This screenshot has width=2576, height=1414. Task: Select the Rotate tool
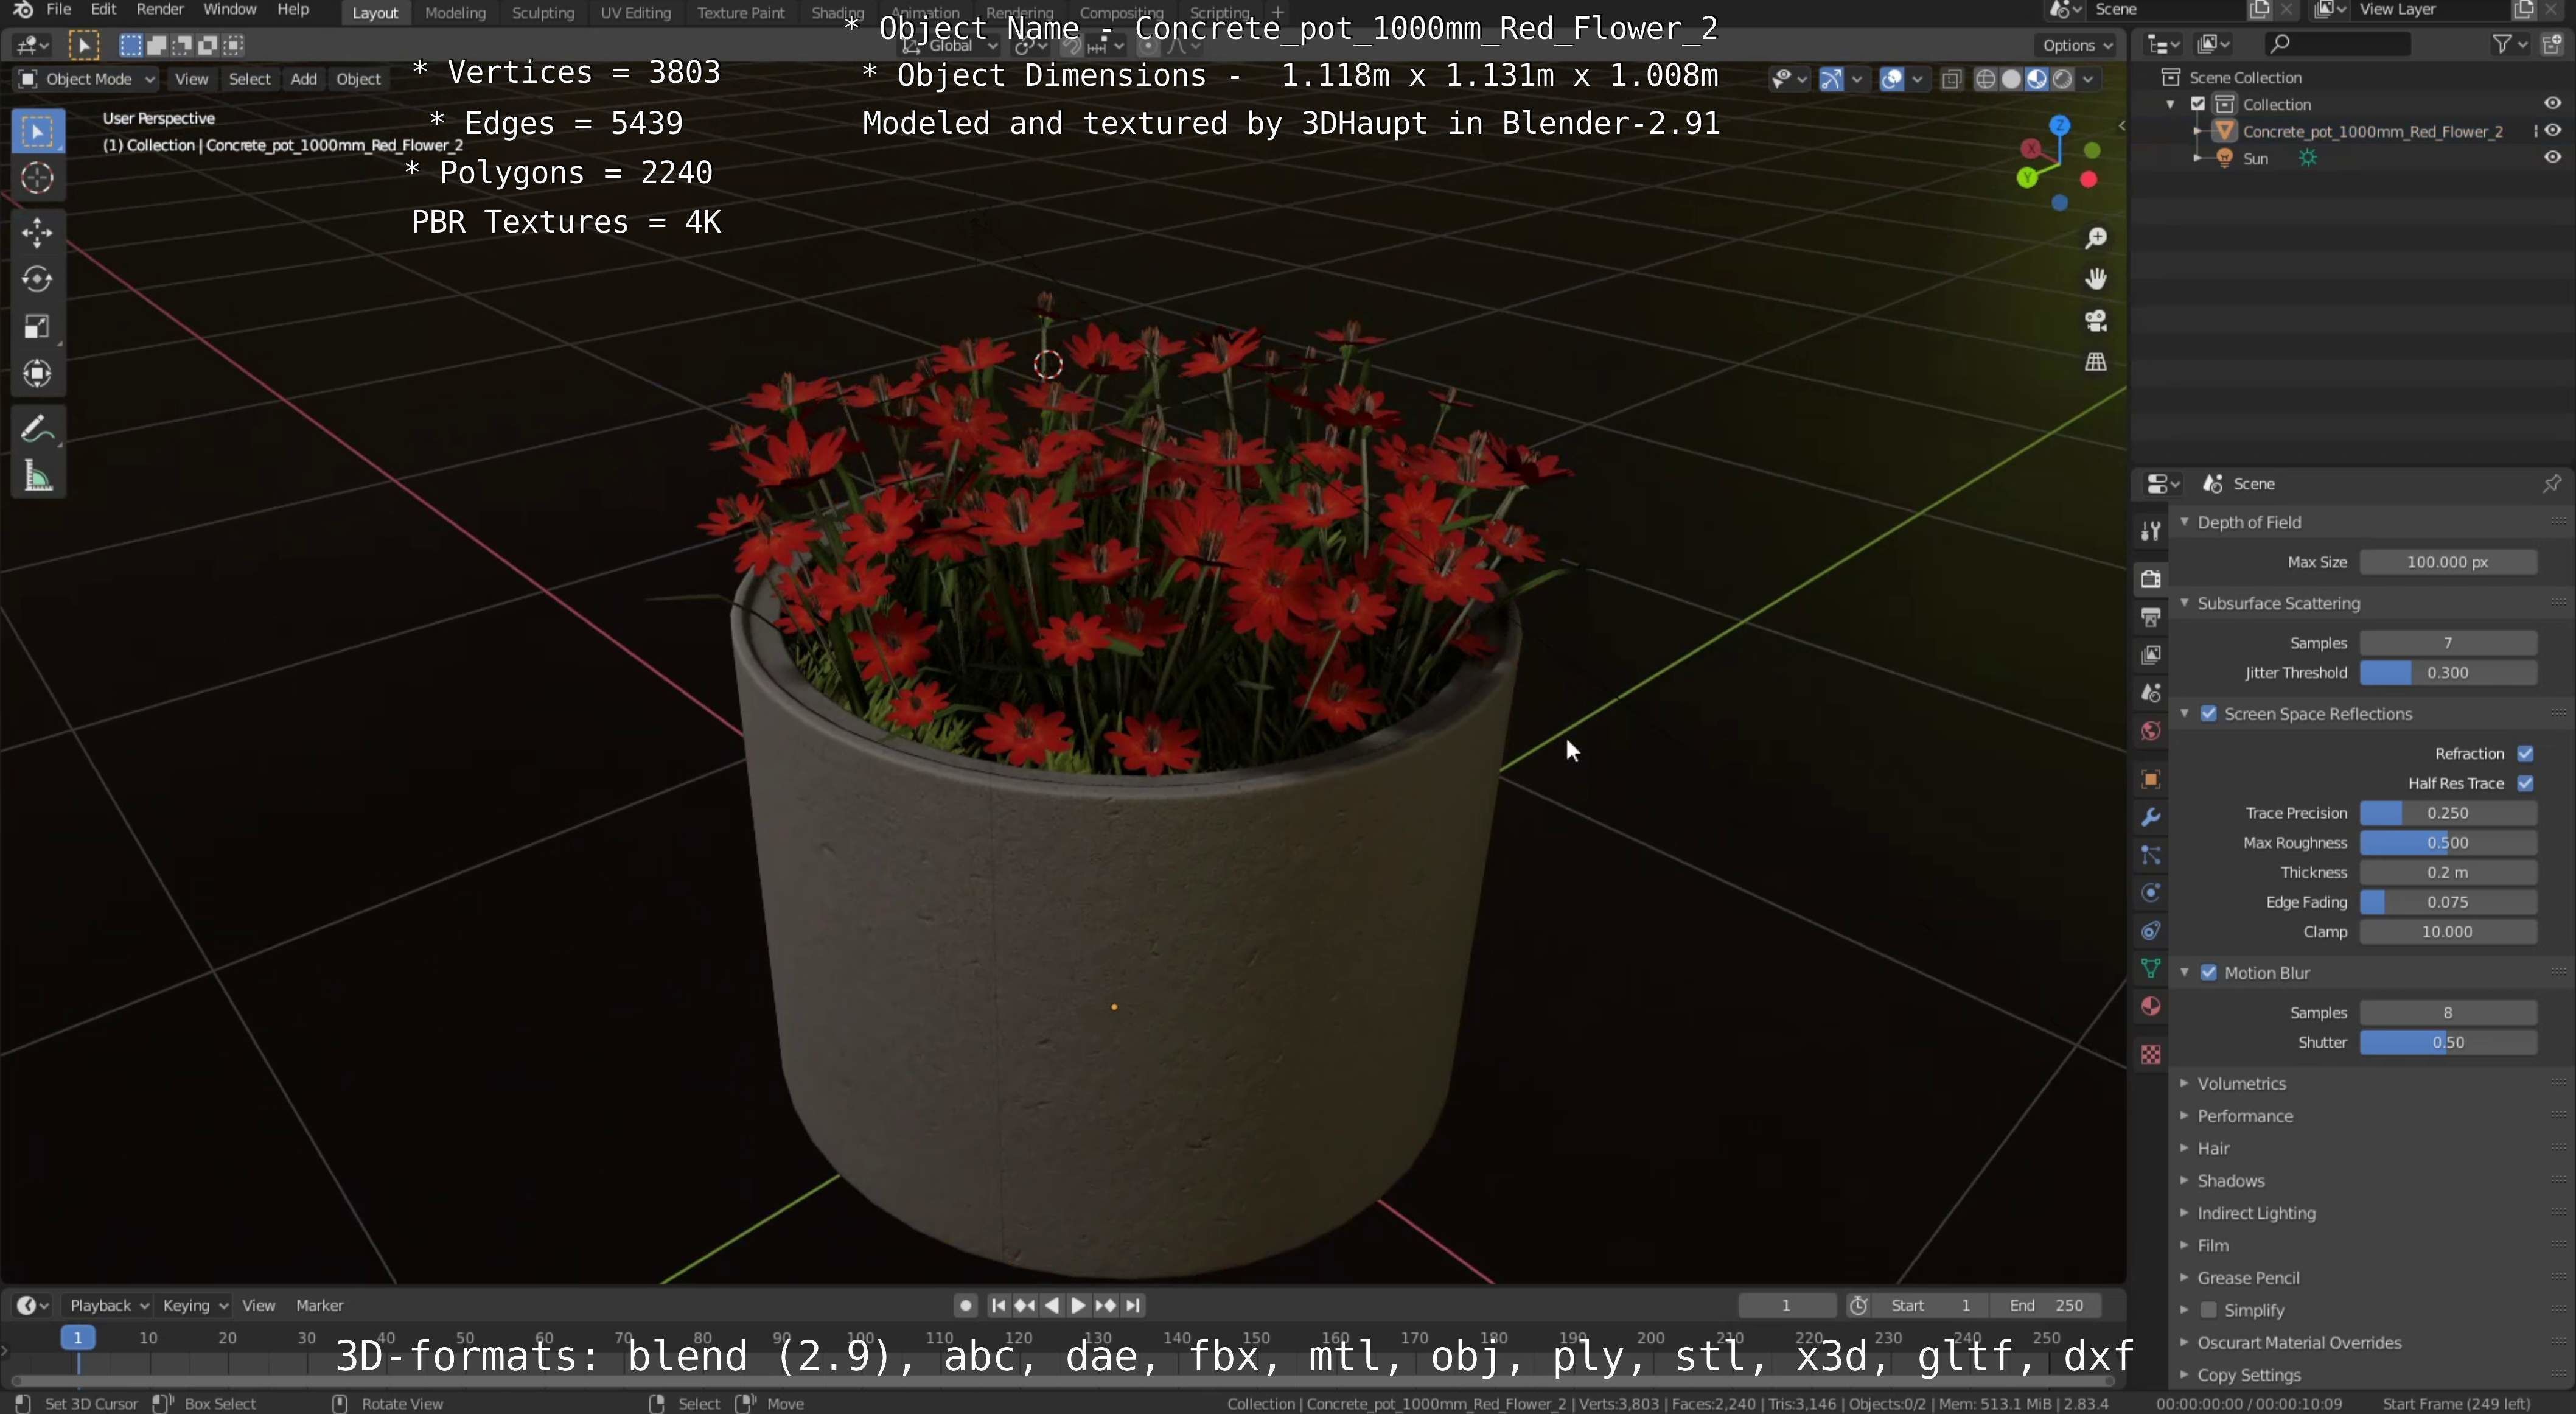[38, 279]
